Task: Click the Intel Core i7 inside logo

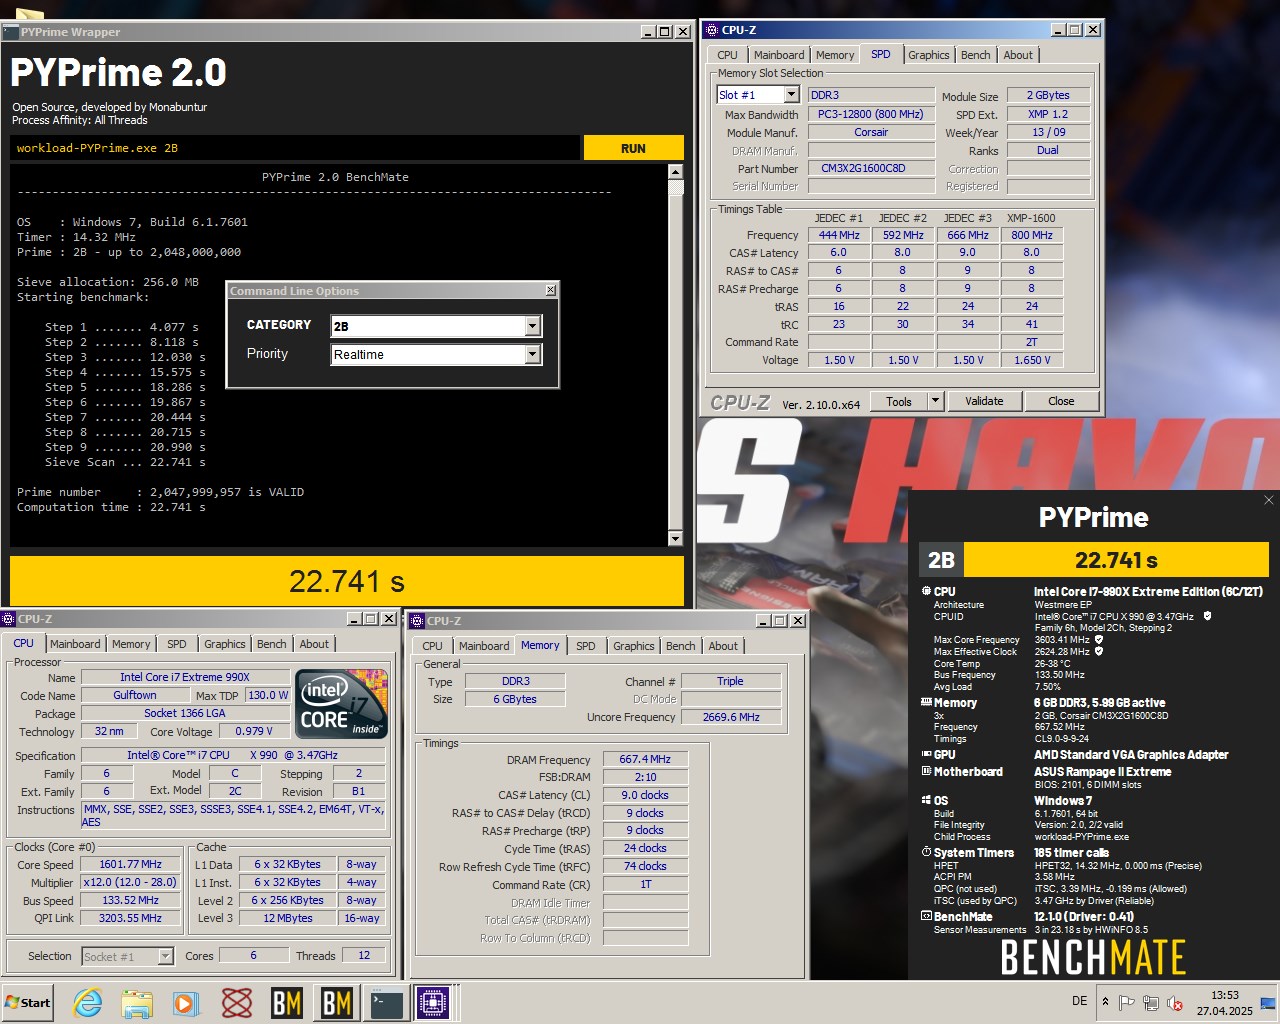Action: (342, 705)
